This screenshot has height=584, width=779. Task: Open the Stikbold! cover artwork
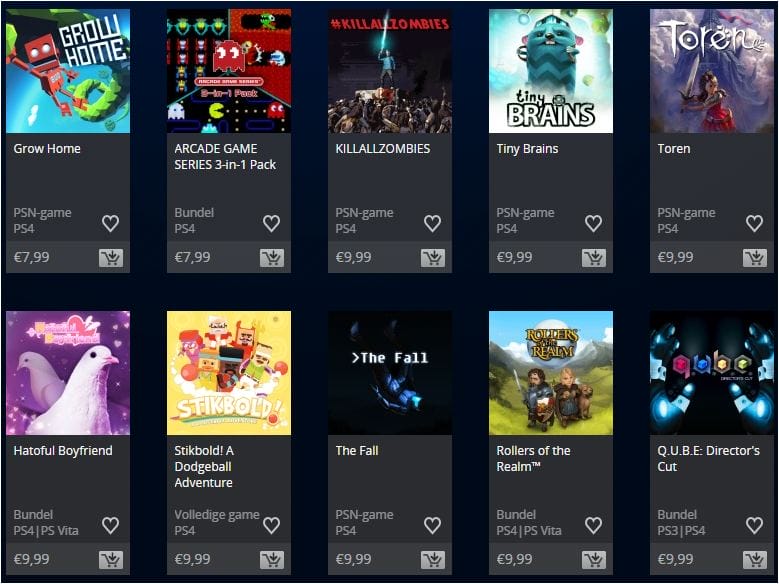click(229, 373)
